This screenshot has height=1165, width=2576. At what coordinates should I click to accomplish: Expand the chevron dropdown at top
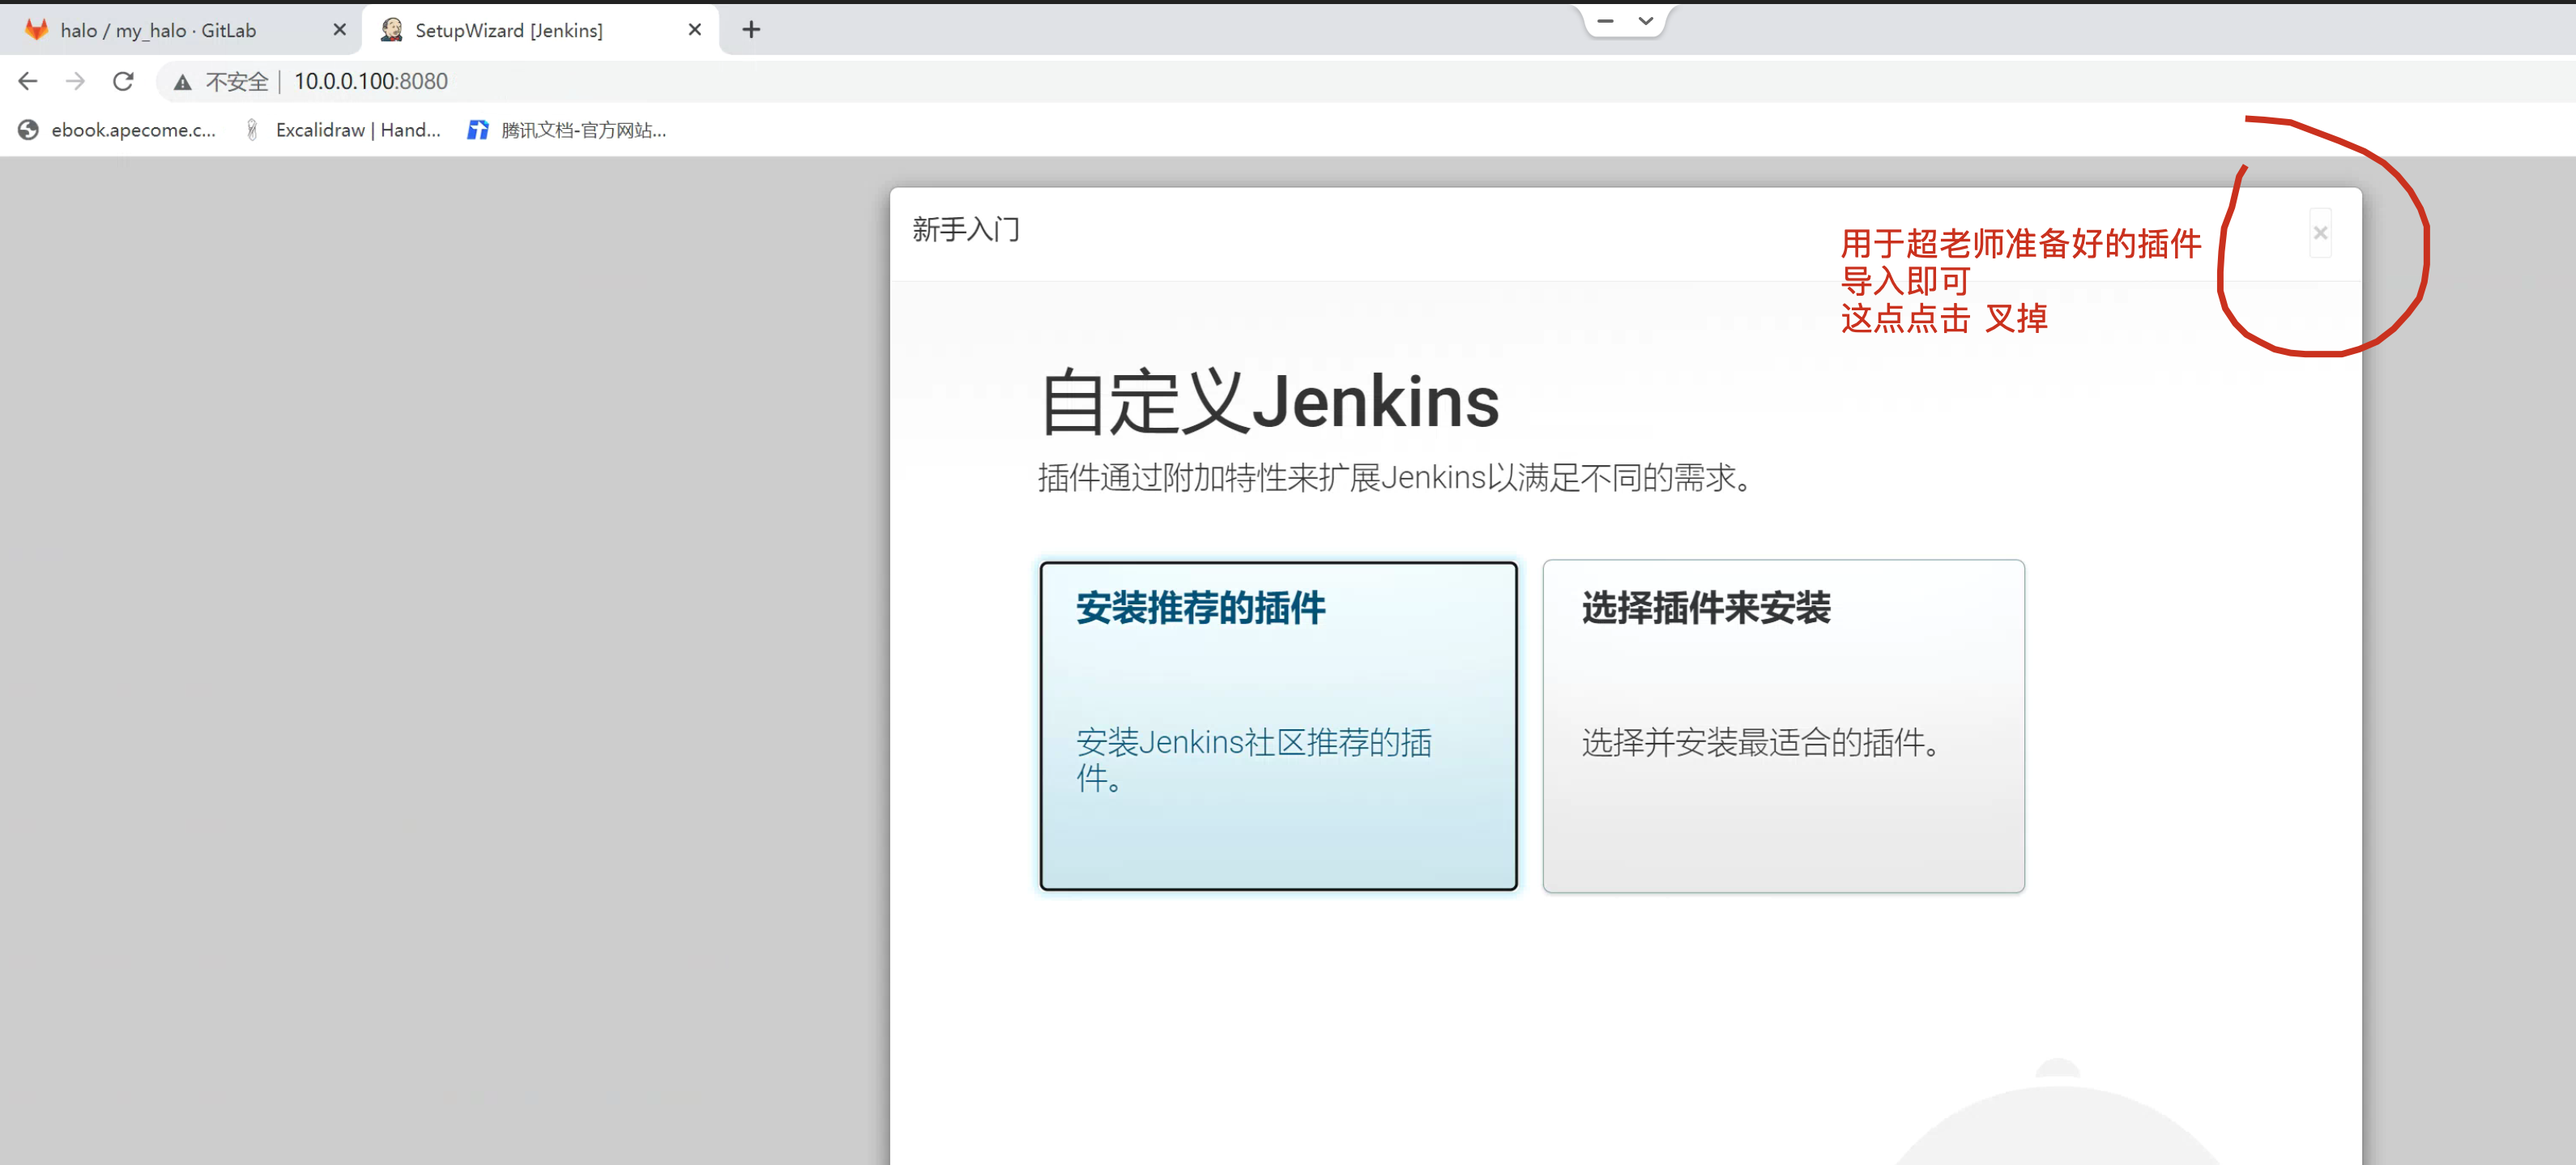click(1645, 20)
